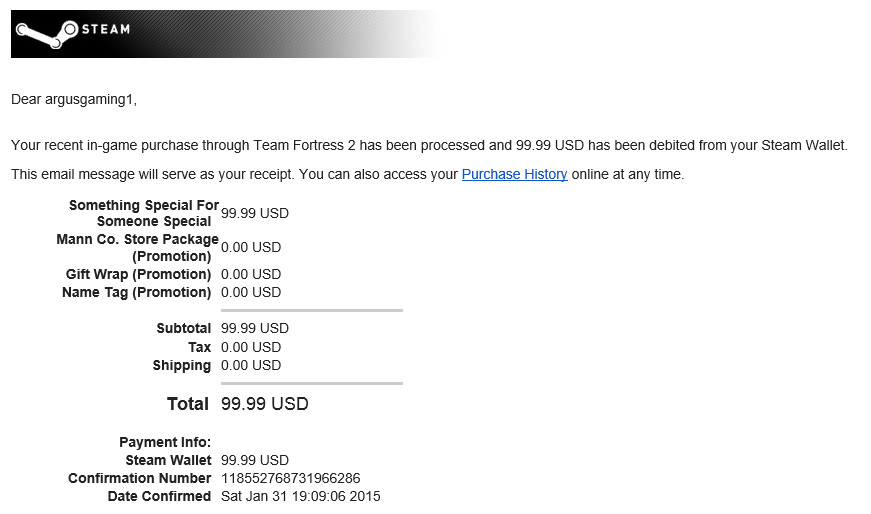The height and width of the screenshot is (514, 871).
Task: Click the Date Confirmed timestamp
Action: click(301, 496)
